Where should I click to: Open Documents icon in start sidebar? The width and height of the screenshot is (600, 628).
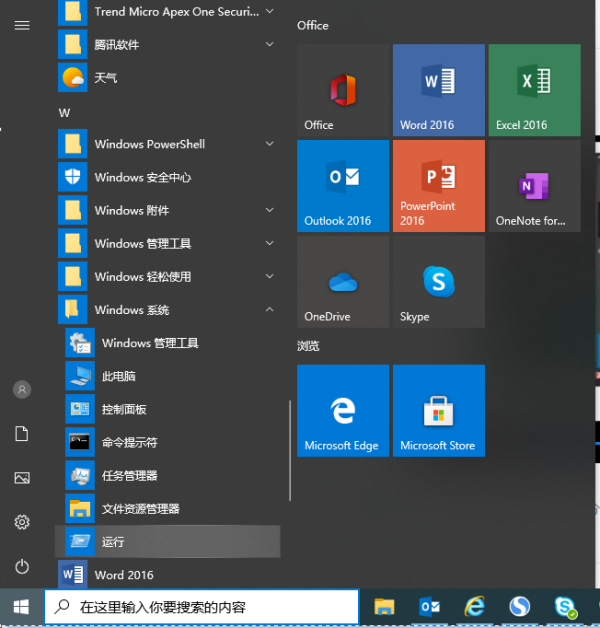click(22, 434)
